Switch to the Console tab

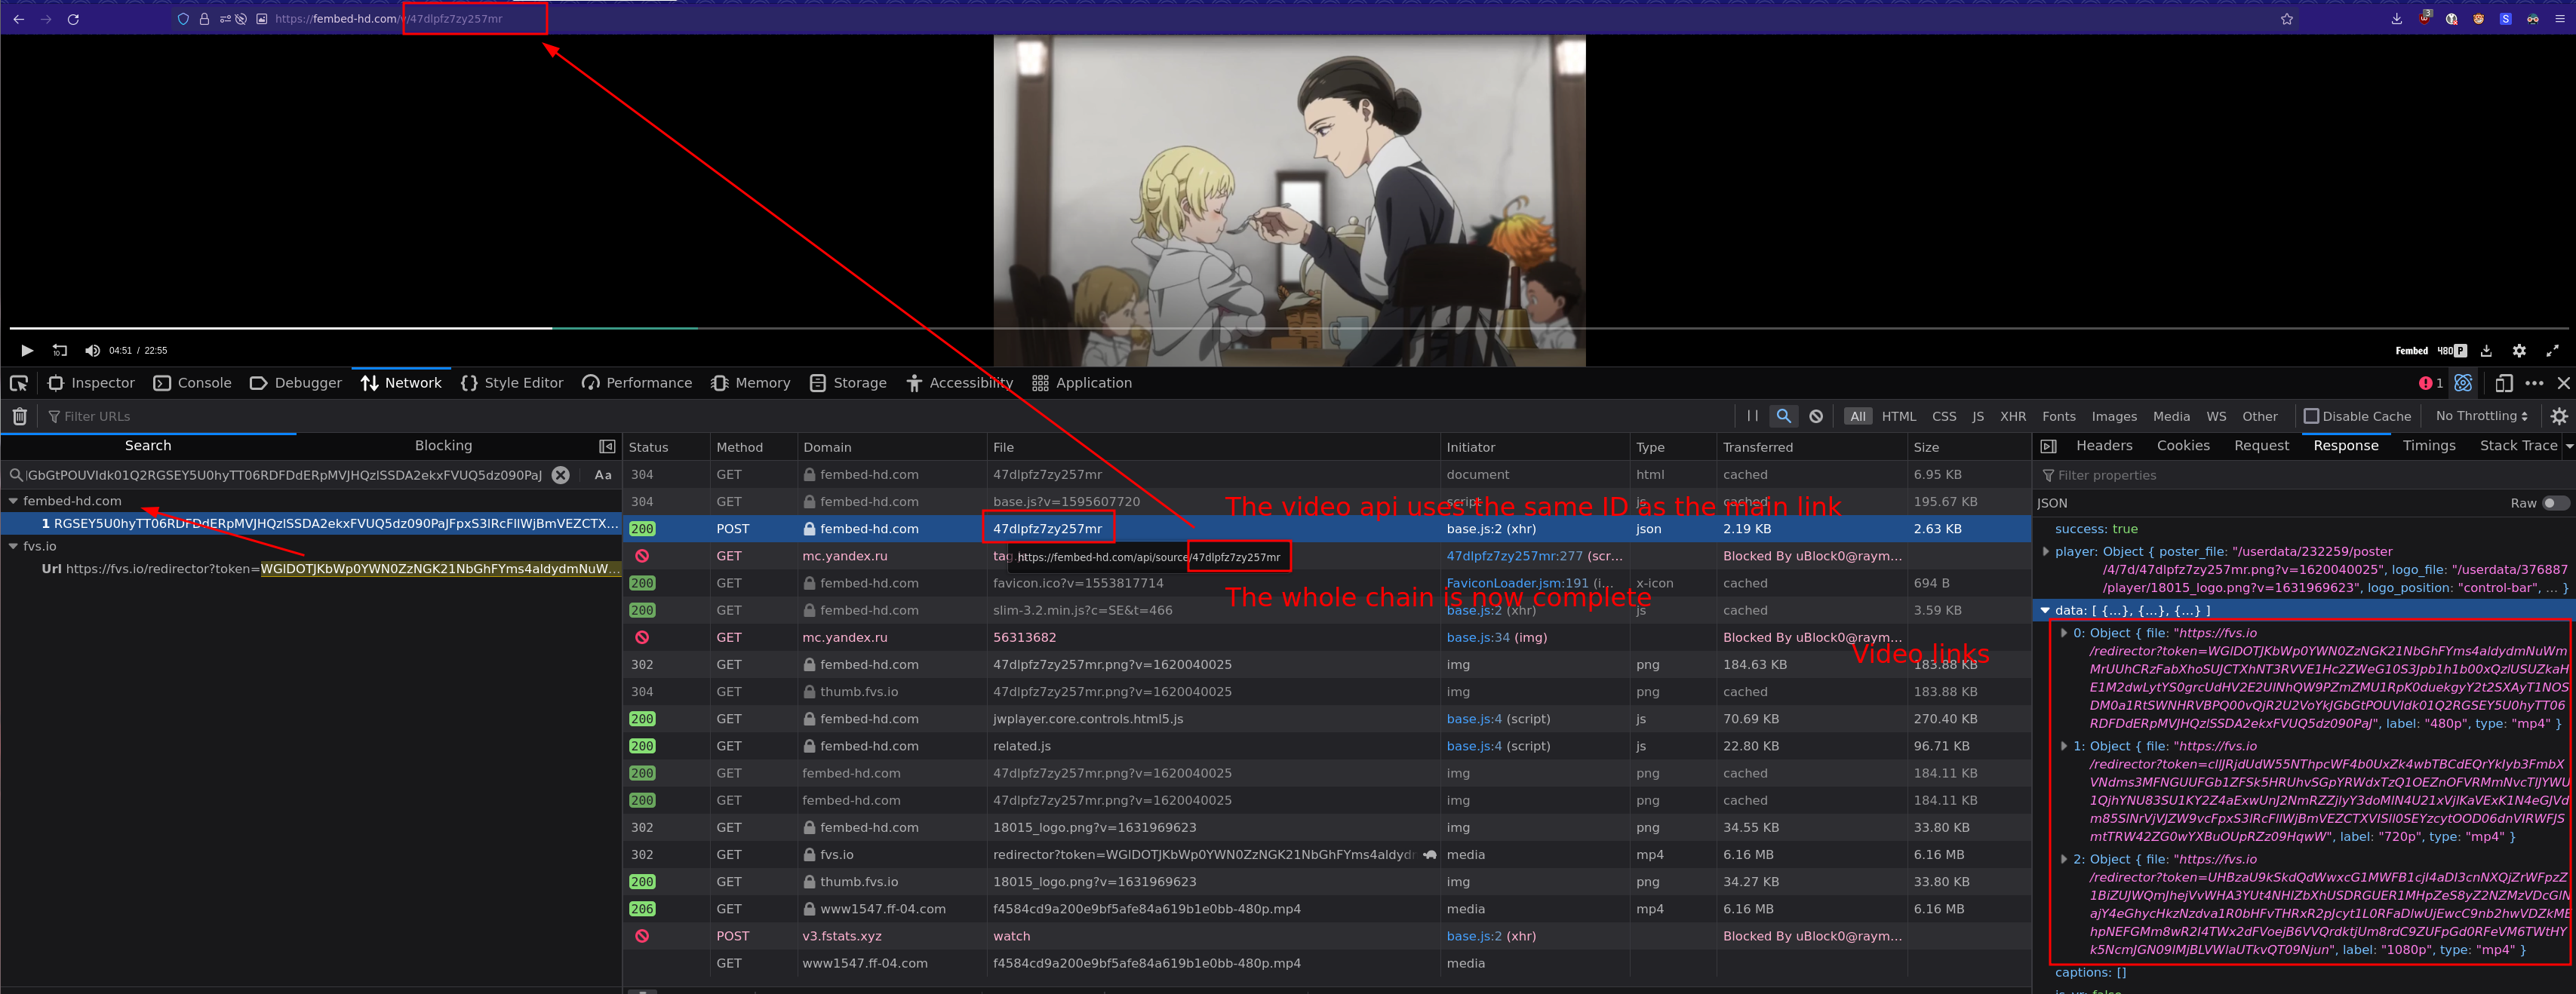(192, 383)
